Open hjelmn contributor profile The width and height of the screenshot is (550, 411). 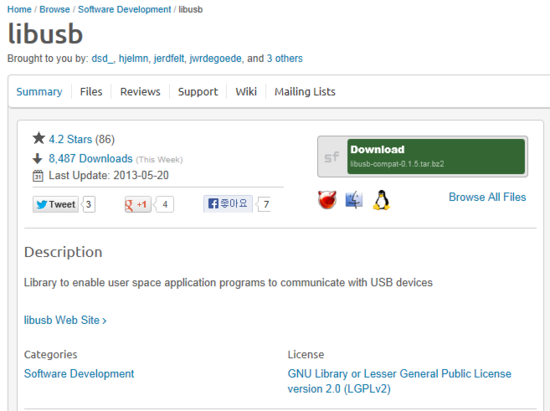(133, 58)
